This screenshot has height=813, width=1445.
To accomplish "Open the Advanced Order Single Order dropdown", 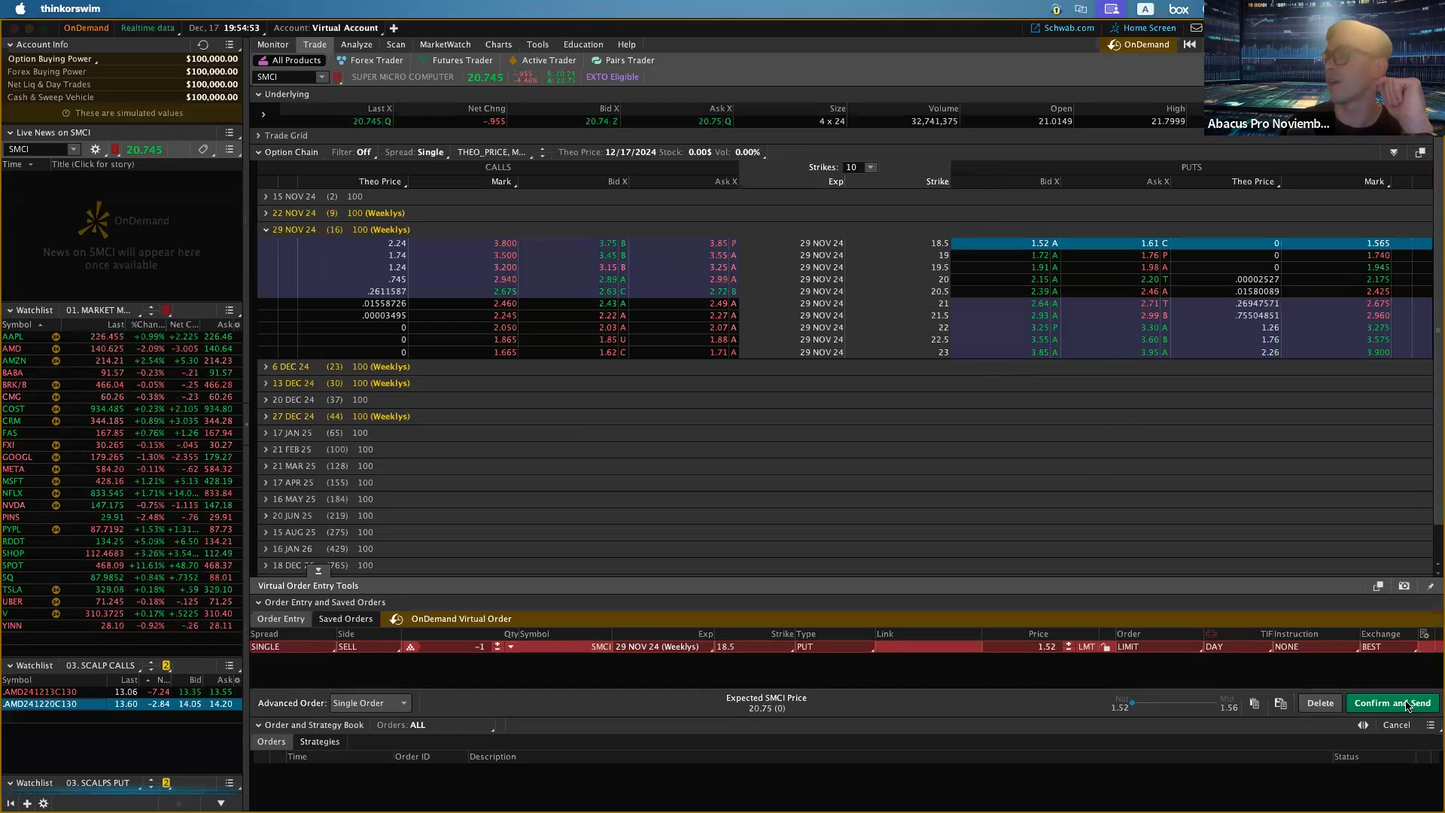I will 369,703.
